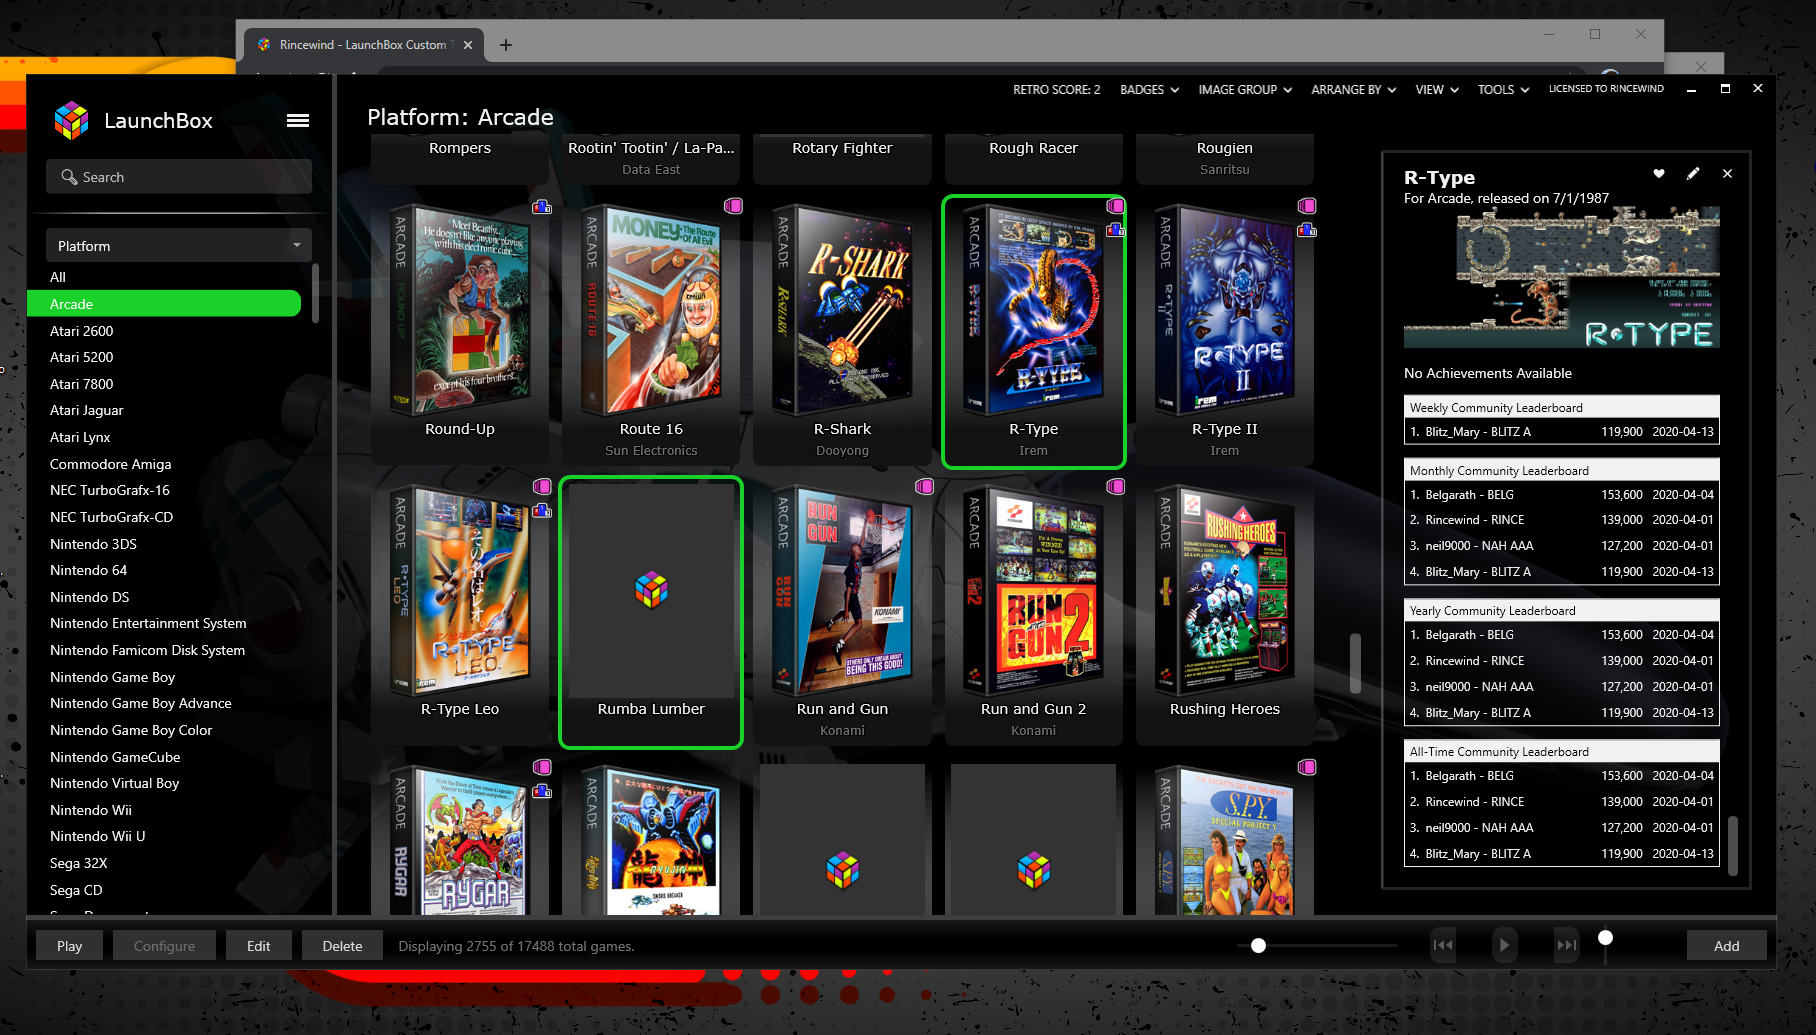Click the R-Type screenshot in details panel

pos(1562,278)
